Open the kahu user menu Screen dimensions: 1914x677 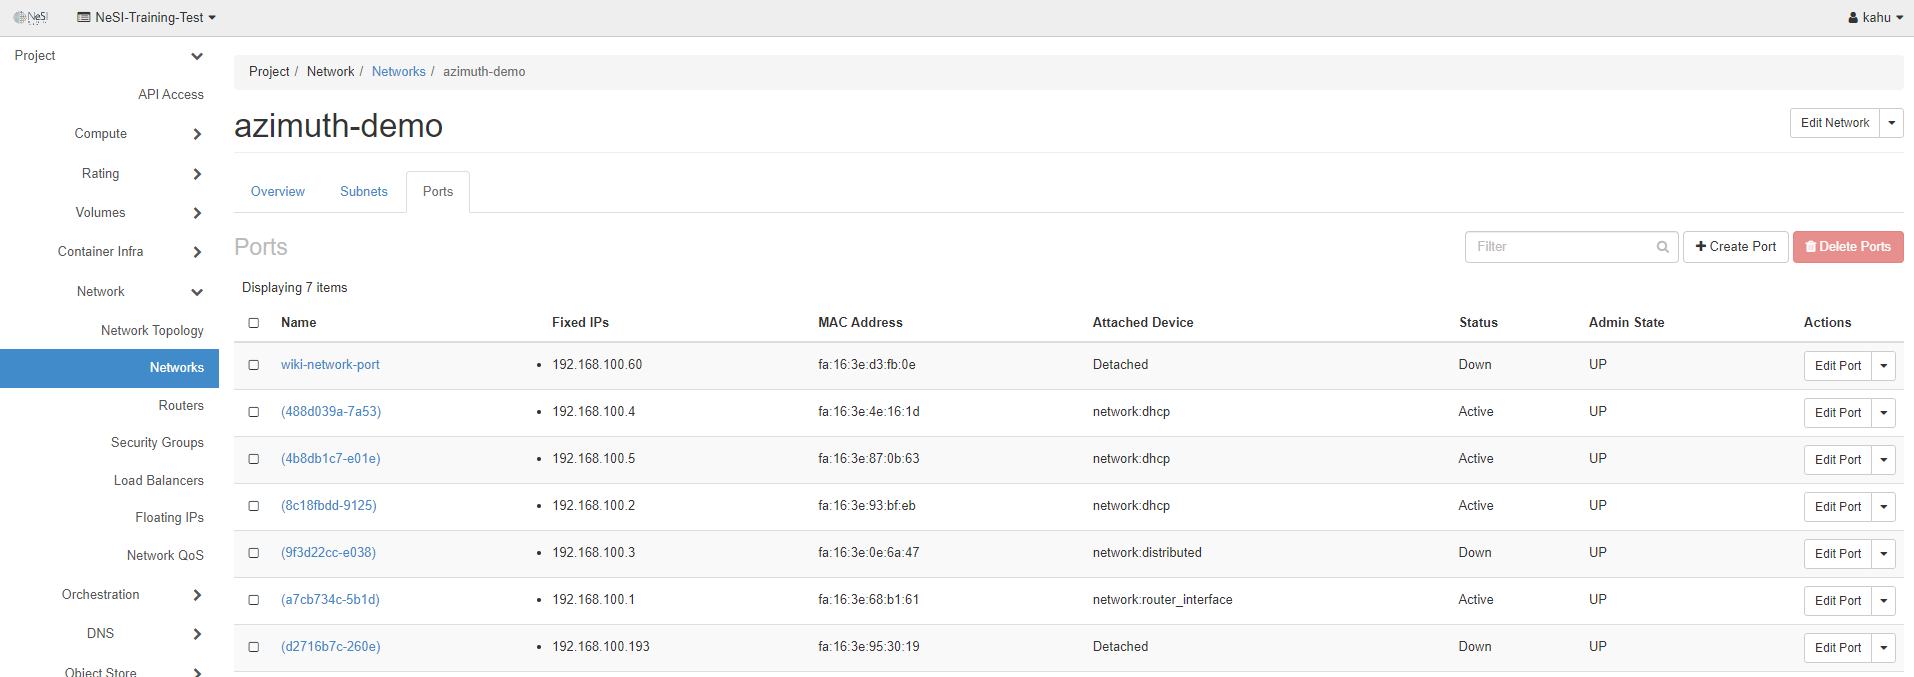pyautogui.click(x=1875, y=17)
